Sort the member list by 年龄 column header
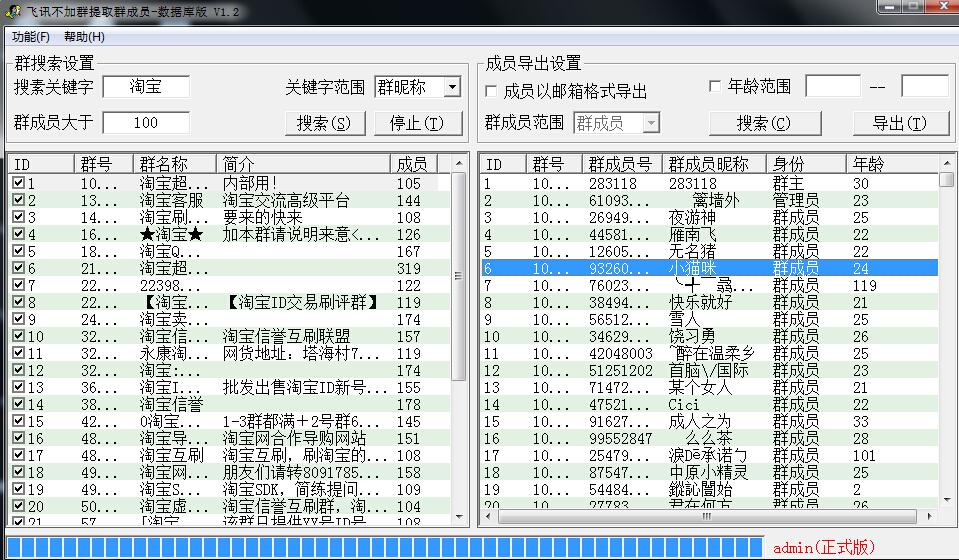The image size is (959, 560). pyautogui.click(x=890, y=164)
